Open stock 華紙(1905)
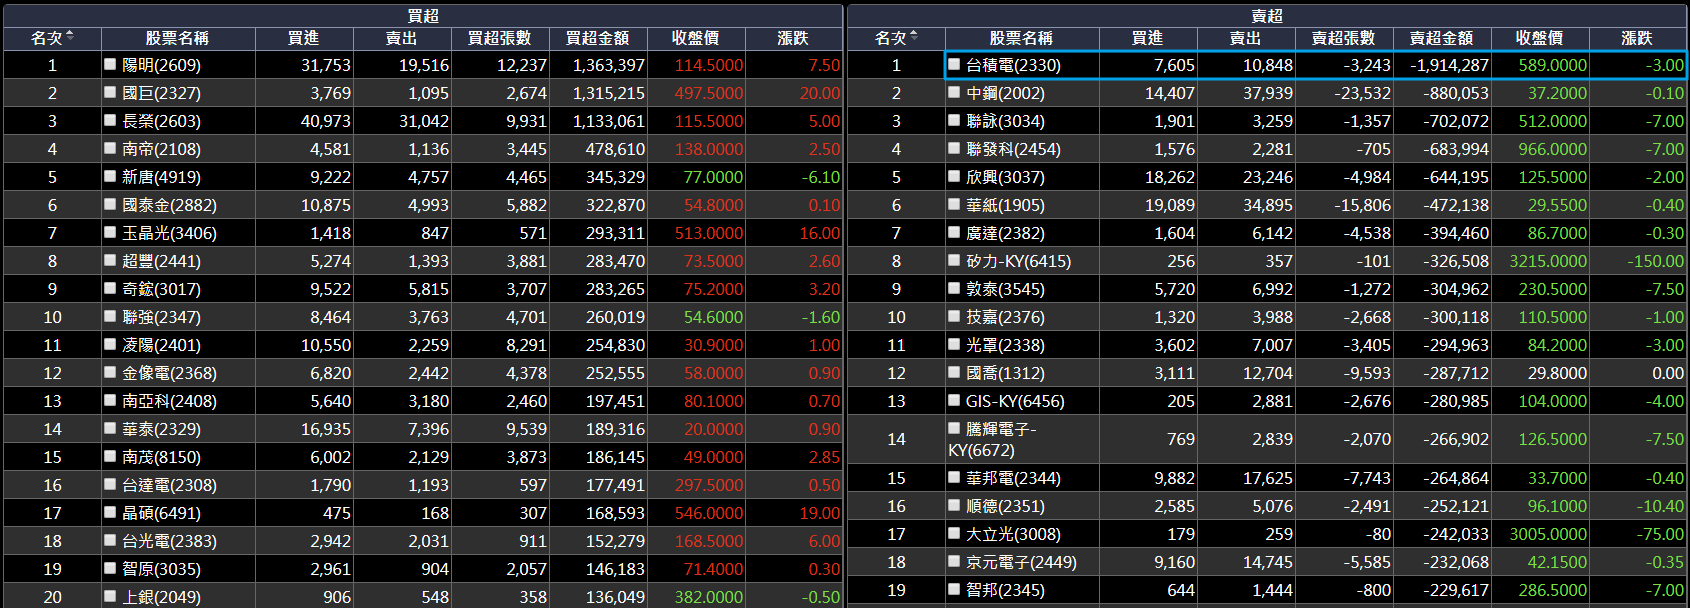This screenshot has height=608, width=1690. pyautogui.click(x=1005, y=205)
